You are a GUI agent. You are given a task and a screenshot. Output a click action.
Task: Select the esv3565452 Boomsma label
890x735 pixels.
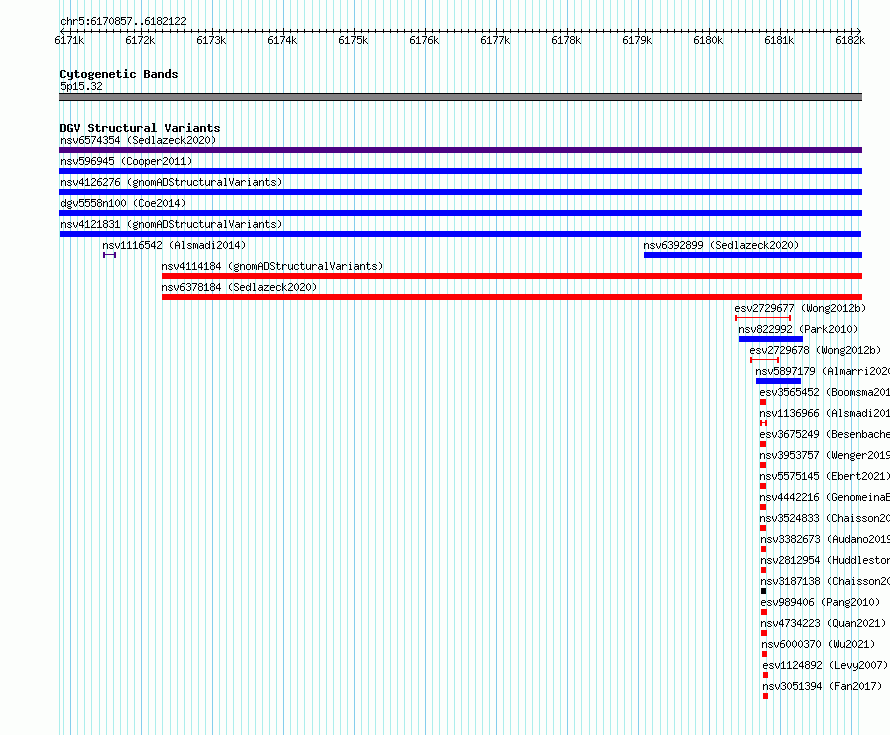[824, 392]
